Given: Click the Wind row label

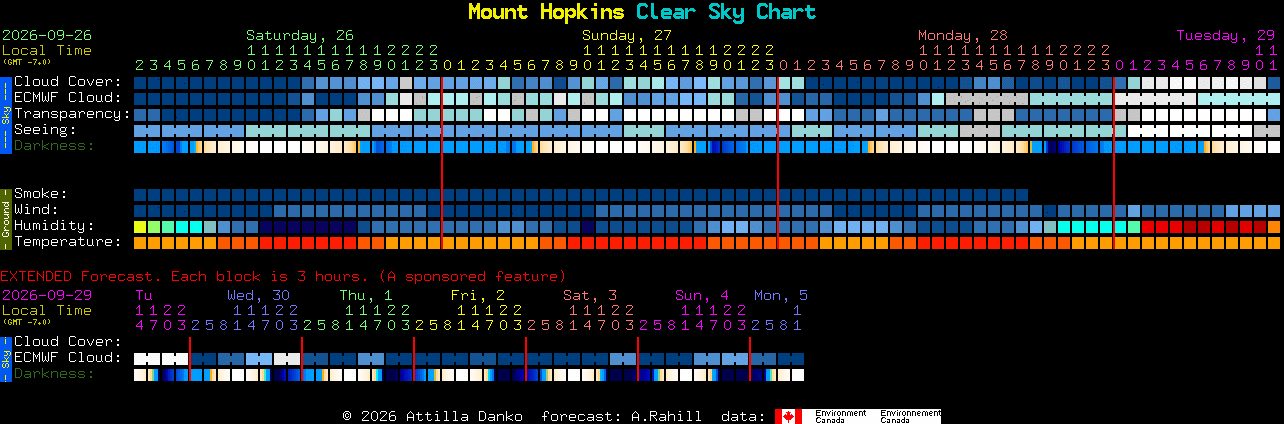Looking at the screenshot, I should point(37,210).
